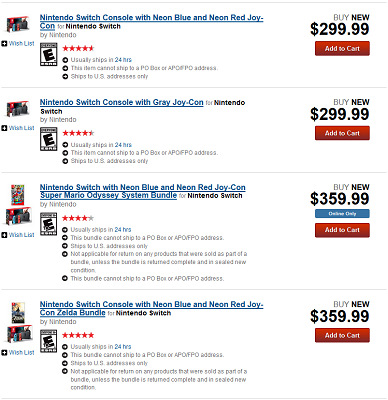Open Nintendo Switch Console with Gray Joy-Con link
This screenshot has height=400, width=388.
(x=122, y=102)
